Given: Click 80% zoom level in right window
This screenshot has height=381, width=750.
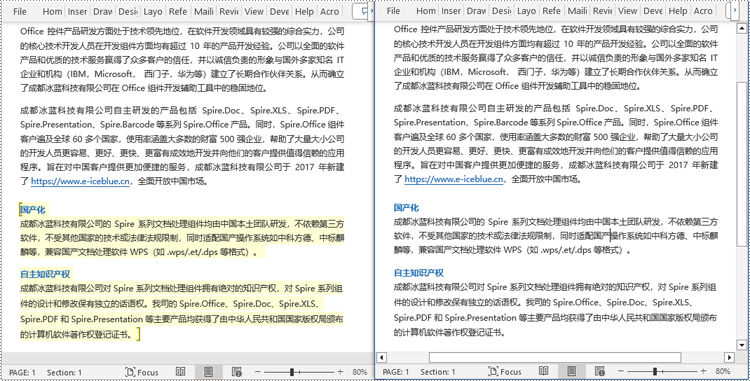Looking at the screenshot, I should [723, 372].
